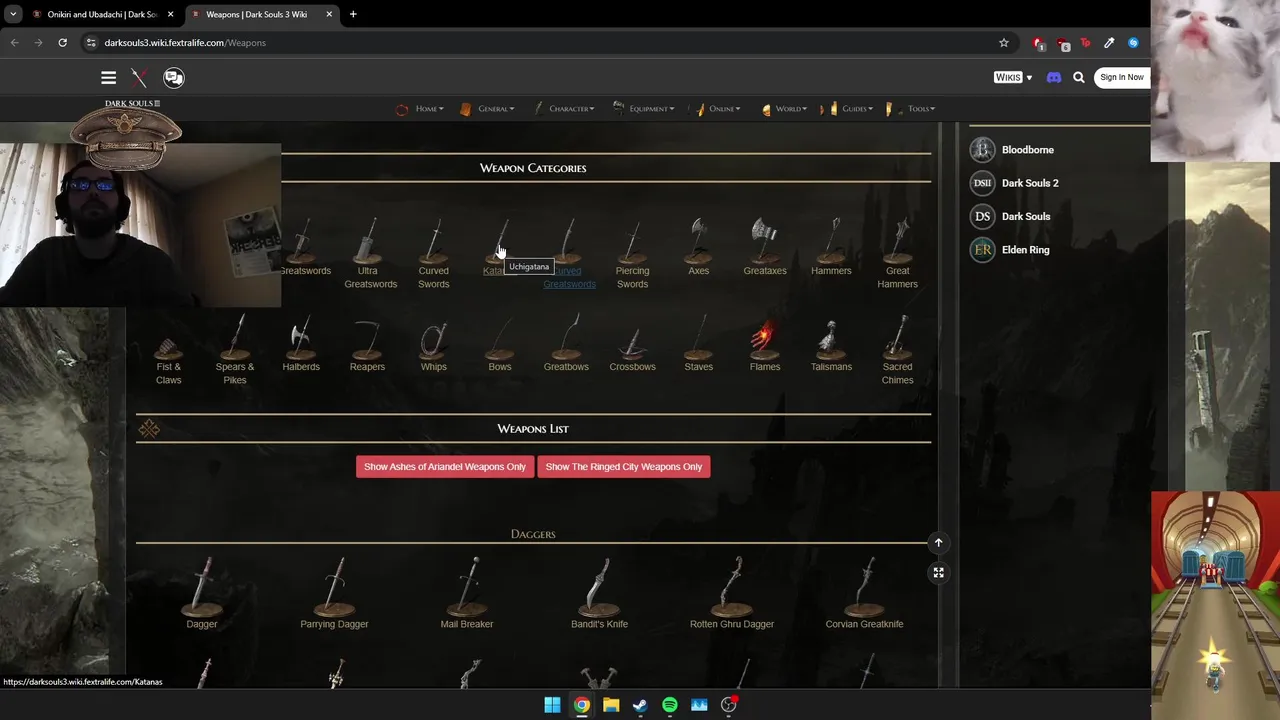Expand the Guides navigation menu

point(847,109)
